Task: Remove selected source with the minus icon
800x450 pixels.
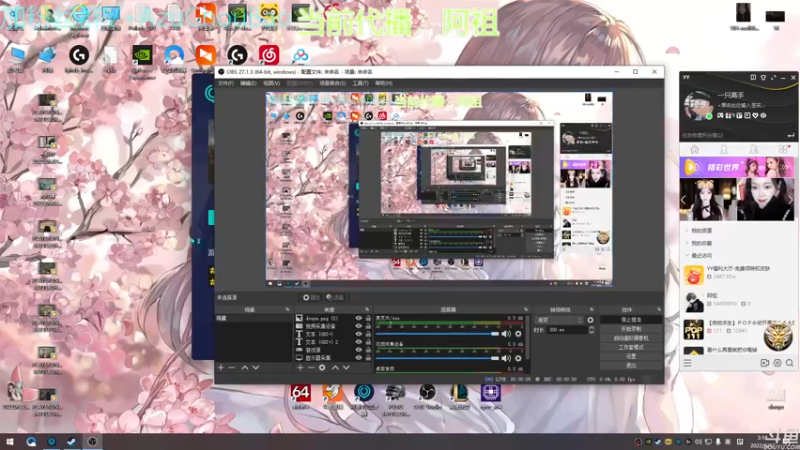Action: click(x=311, y=367)
